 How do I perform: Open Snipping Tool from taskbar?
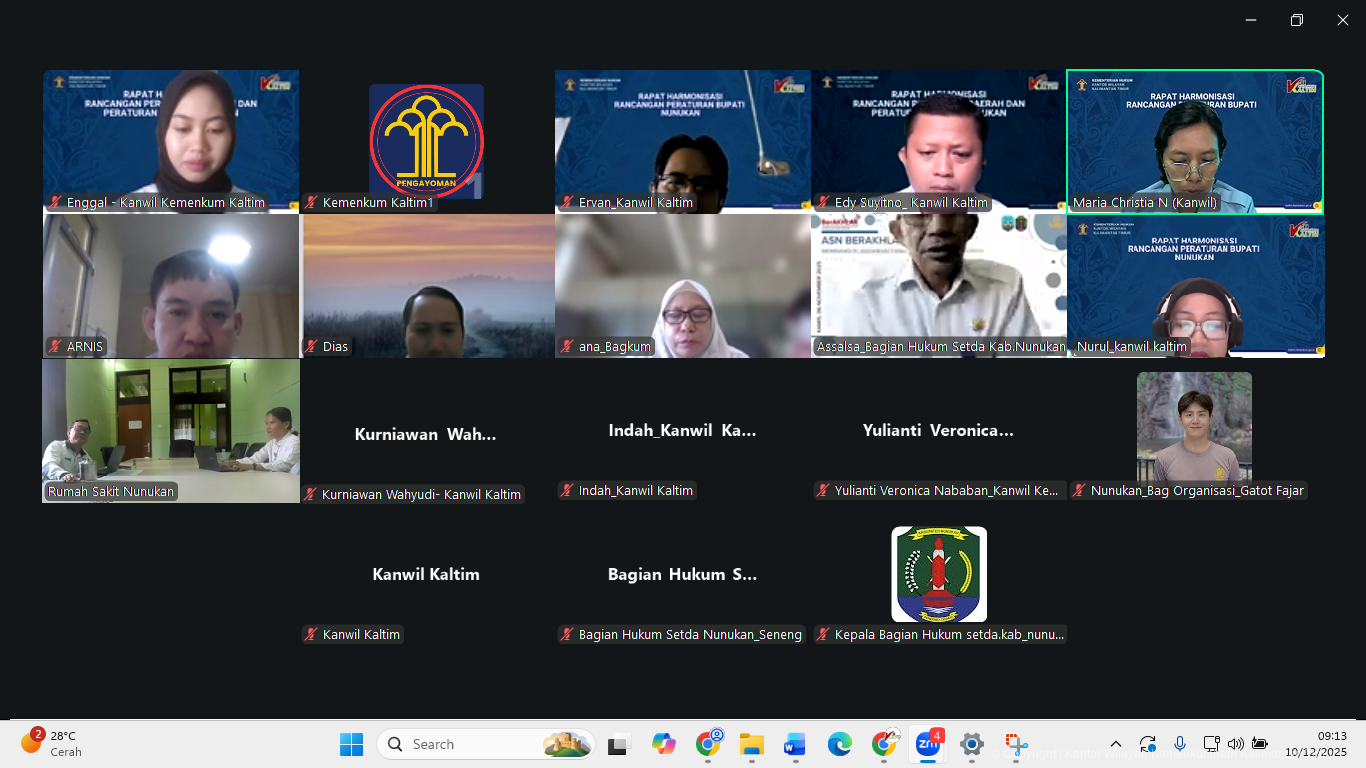[1016, 744]
